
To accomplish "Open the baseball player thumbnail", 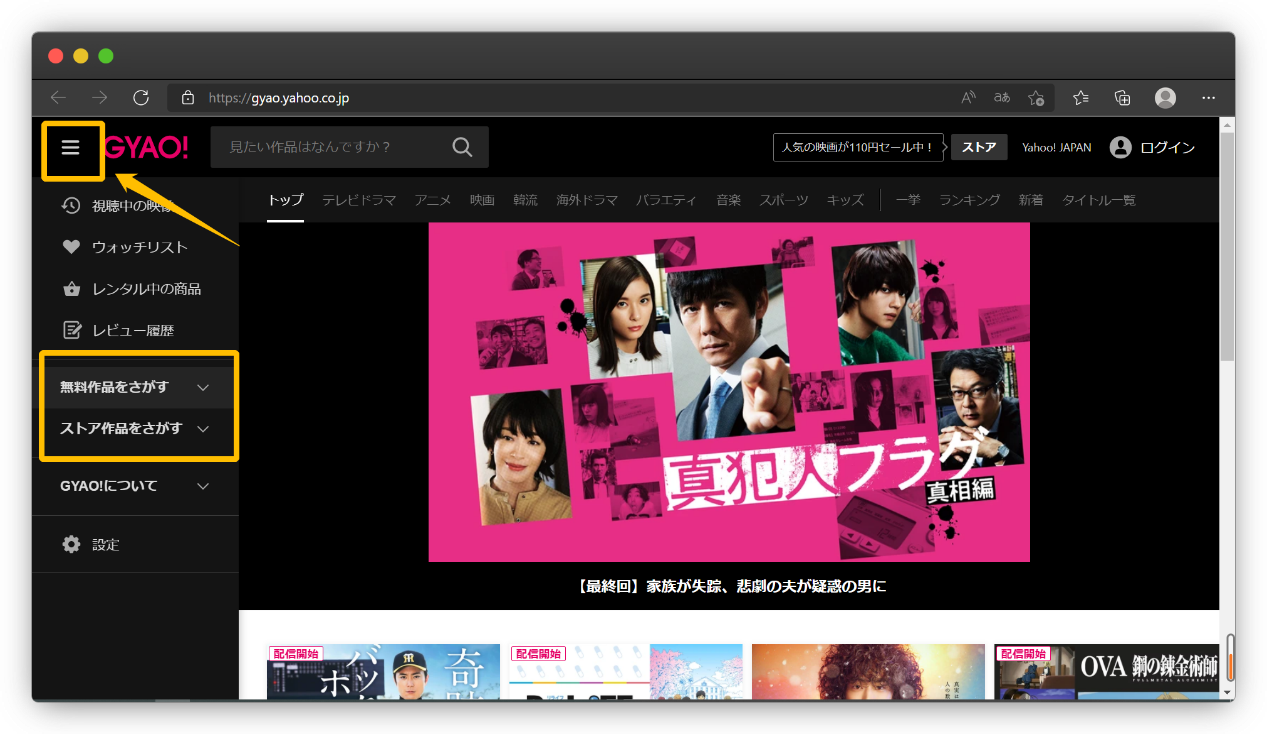I will tap(383, 672).
